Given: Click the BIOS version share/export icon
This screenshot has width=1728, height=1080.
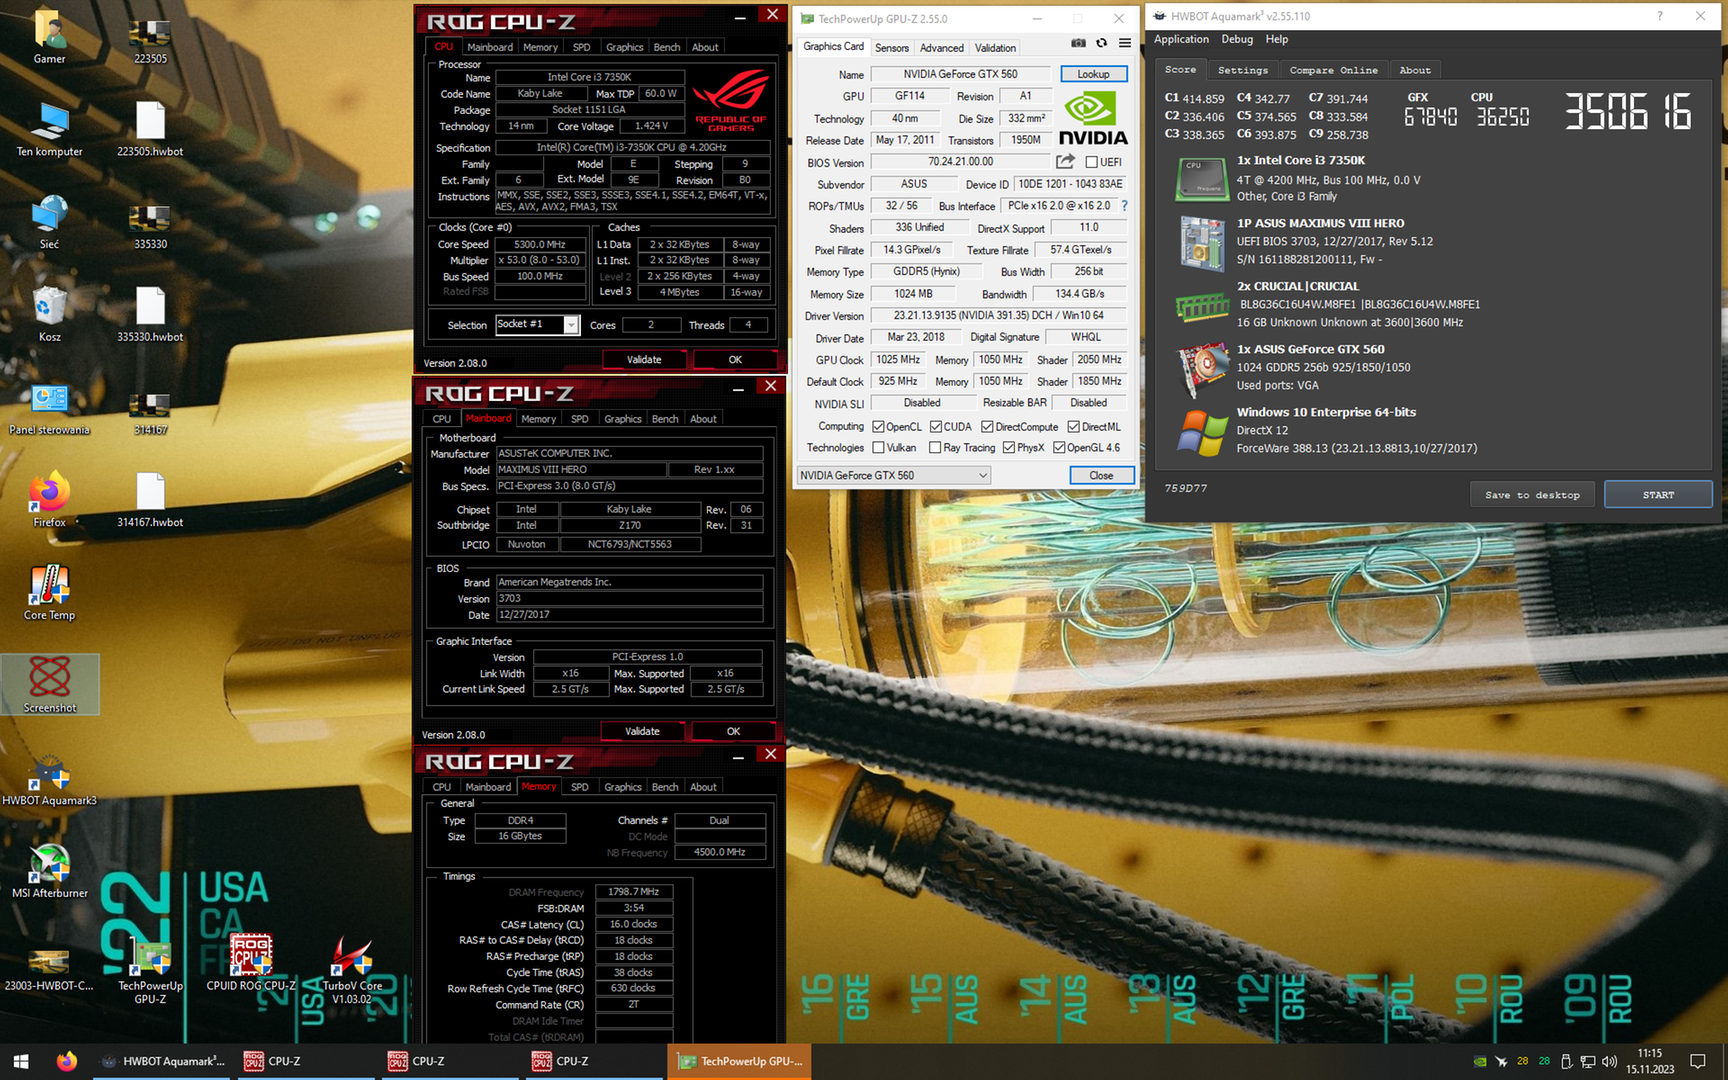Looking at the screenshot, I should [1065, 162].
